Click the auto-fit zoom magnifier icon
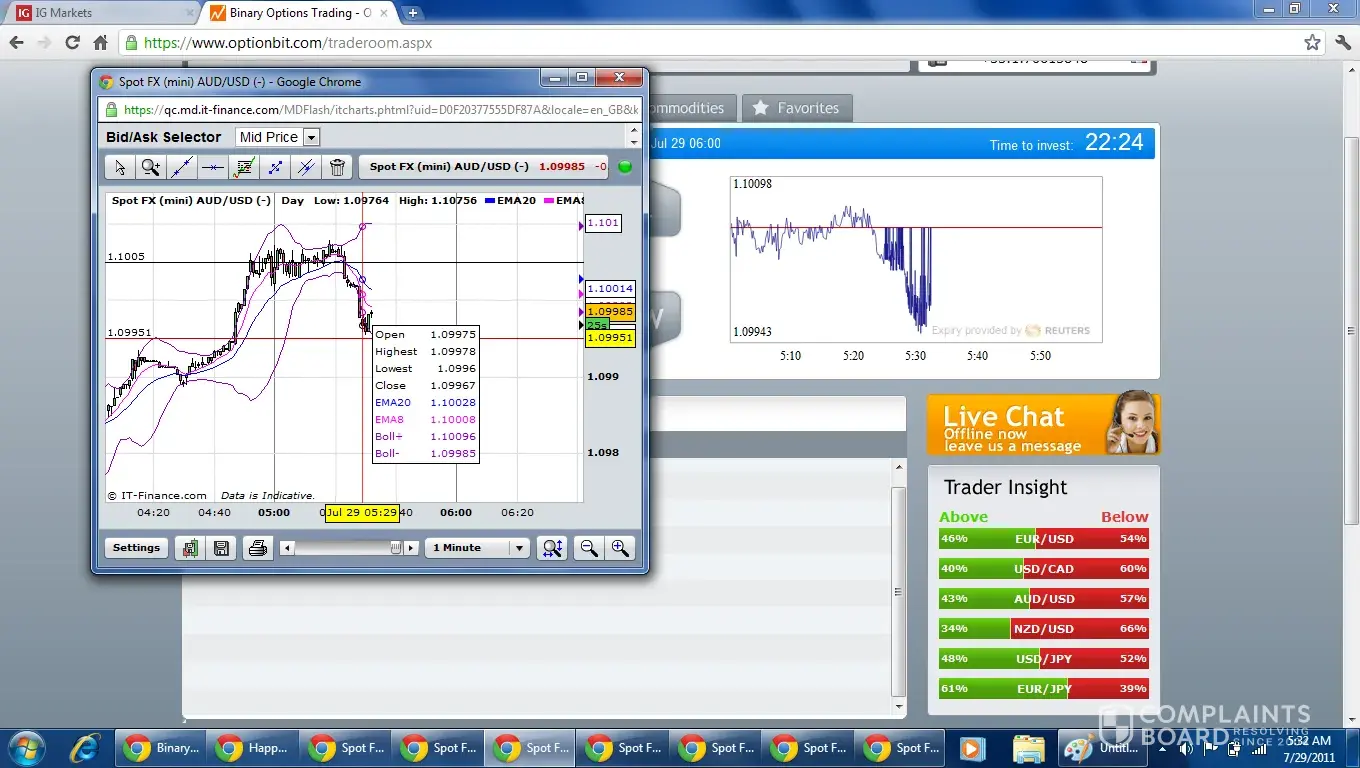Viewport: 1360px width, 768px height. point(552,548)
